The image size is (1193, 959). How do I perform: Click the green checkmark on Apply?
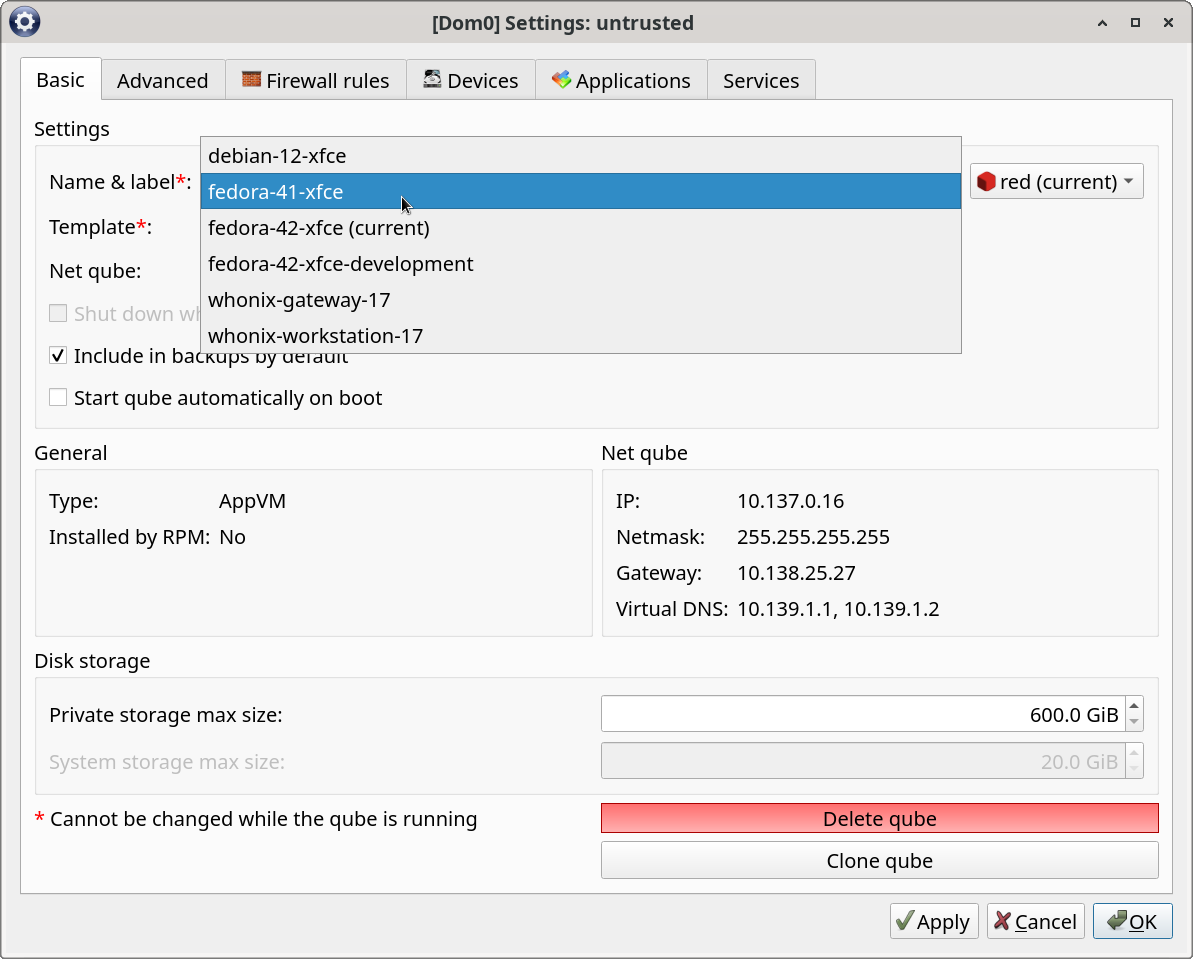(x=905, y=921)
